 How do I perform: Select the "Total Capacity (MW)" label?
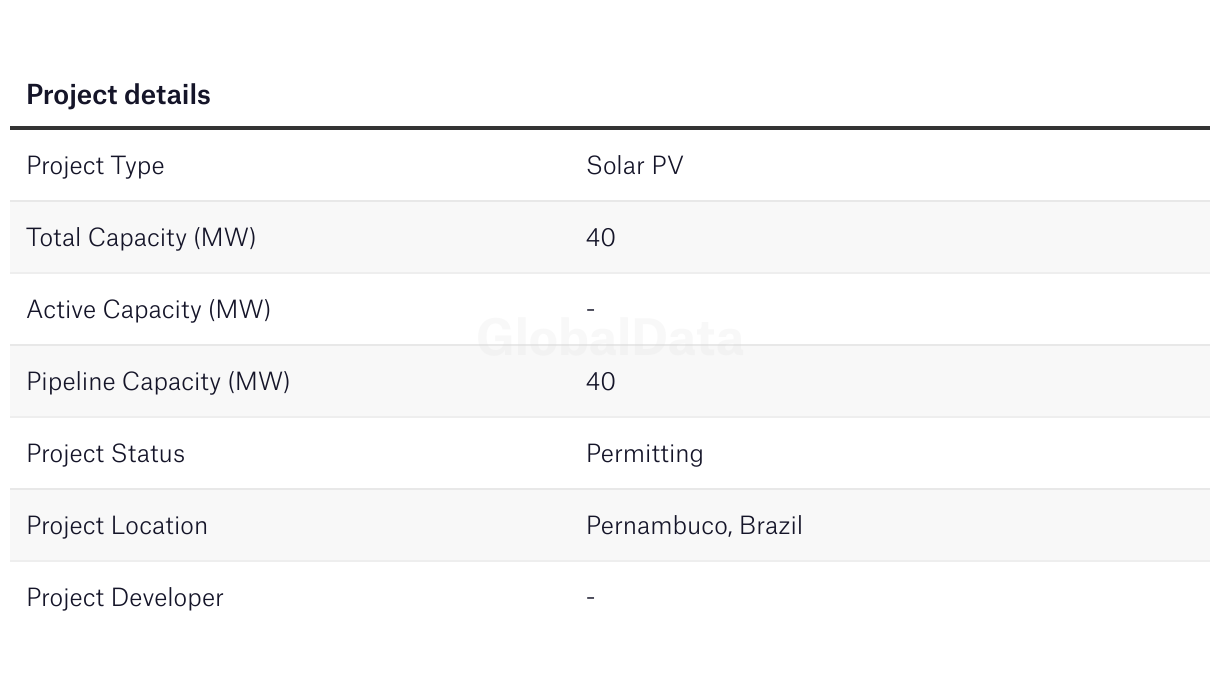coord(141,238)
